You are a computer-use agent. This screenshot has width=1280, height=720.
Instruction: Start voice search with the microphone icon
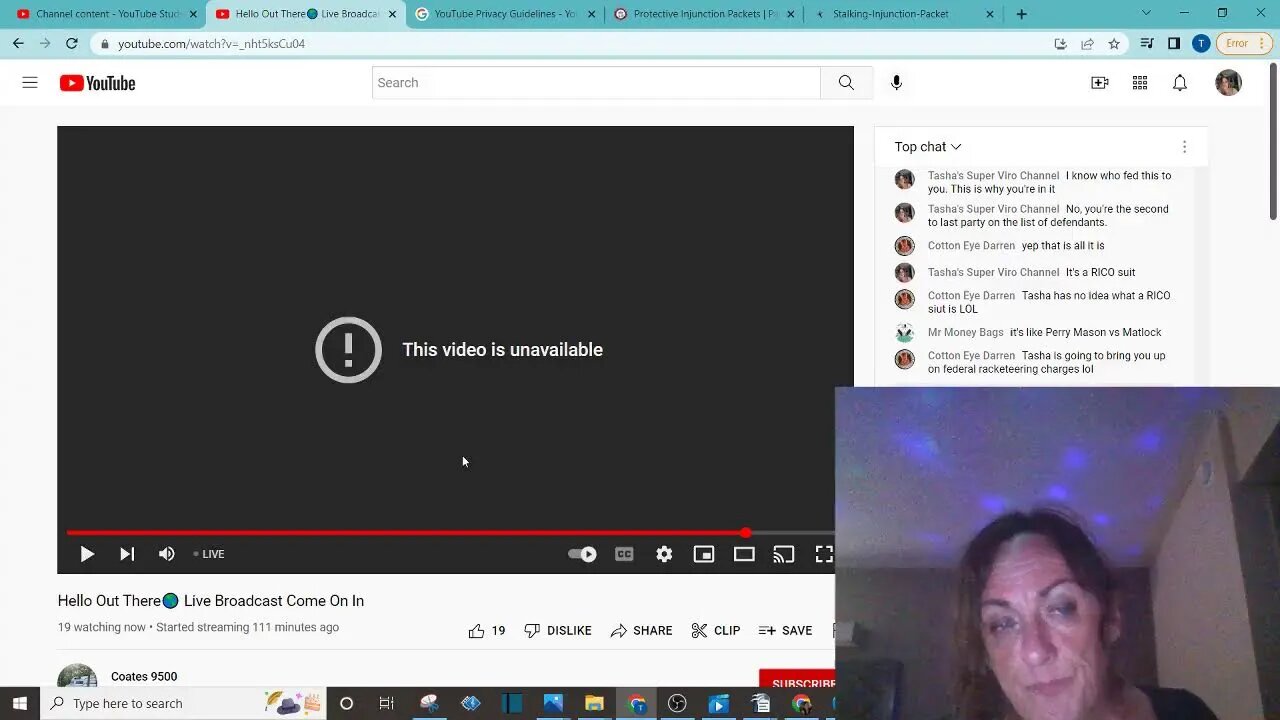[x=896, y=83]
